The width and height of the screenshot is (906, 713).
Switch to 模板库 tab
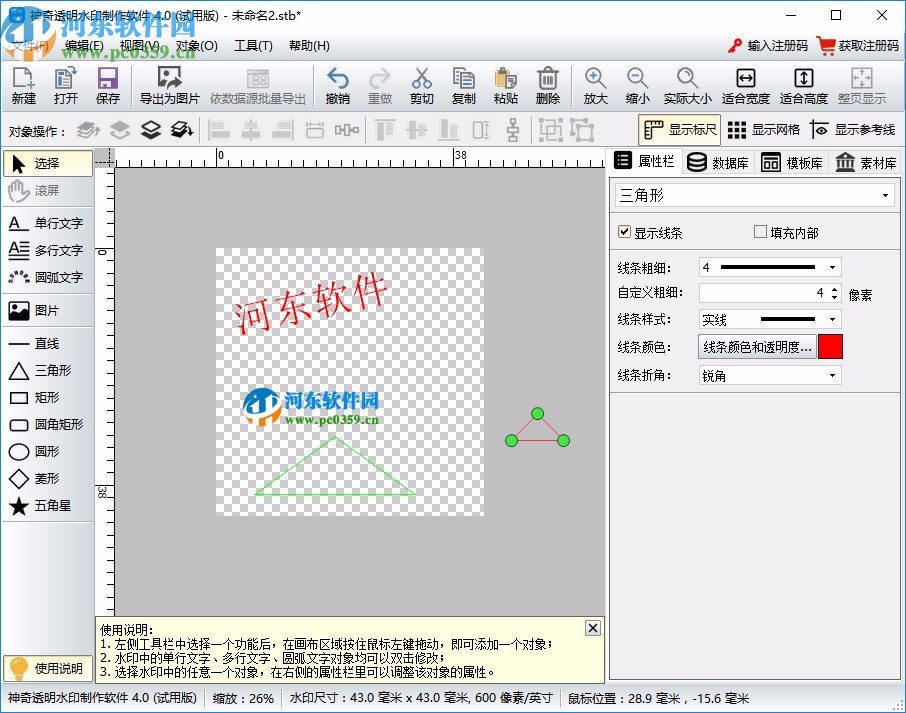[x=792, y=162]
